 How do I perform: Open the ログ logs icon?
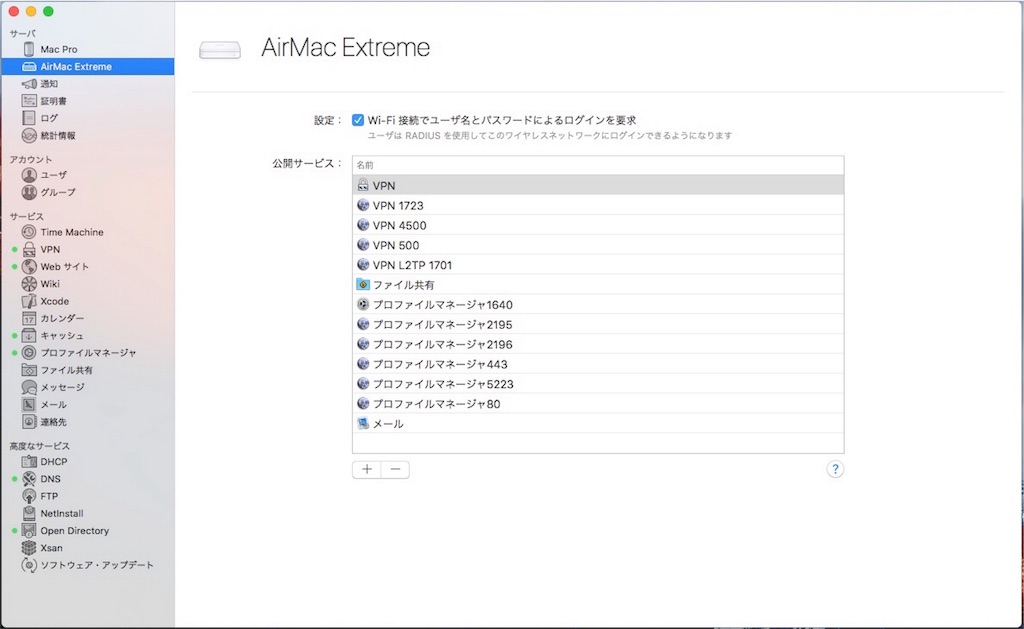click(29, 118)
